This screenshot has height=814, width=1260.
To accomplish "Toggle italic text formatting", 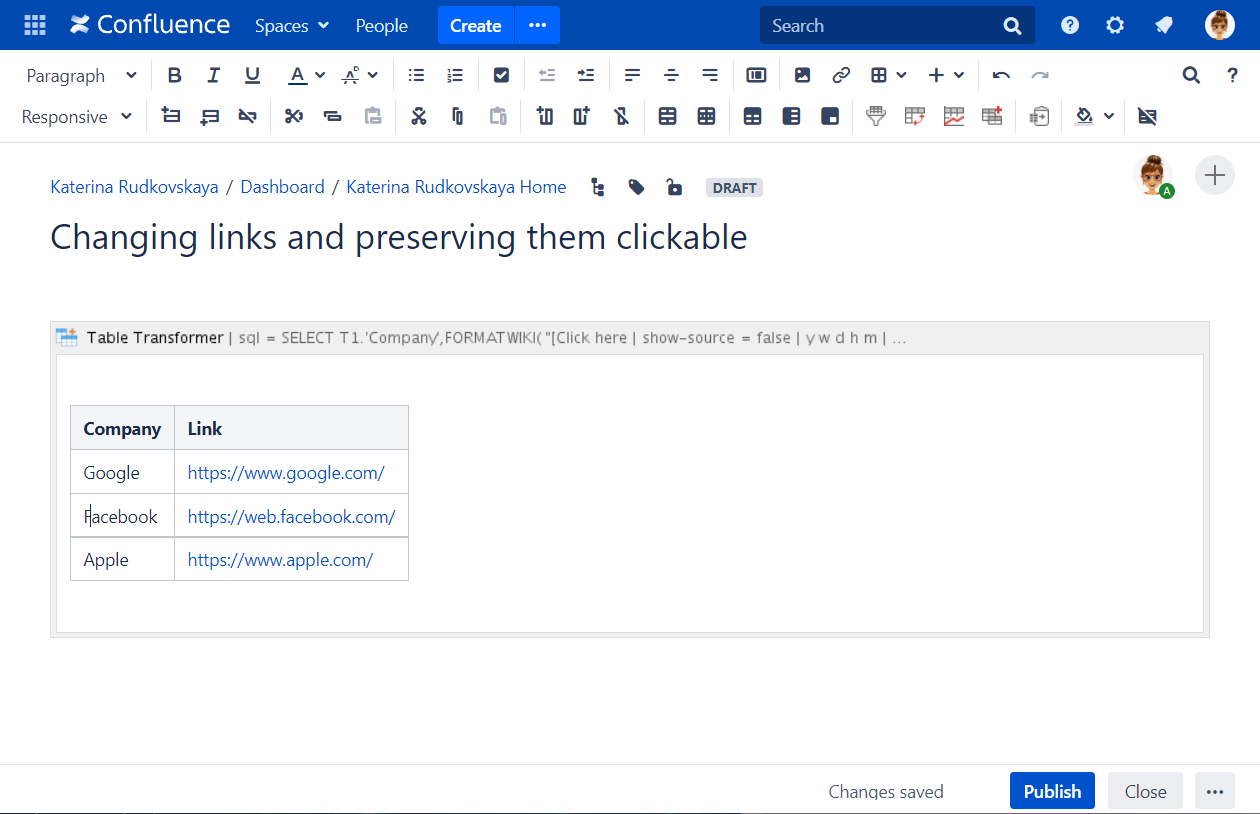I will (x=213, y=75).
